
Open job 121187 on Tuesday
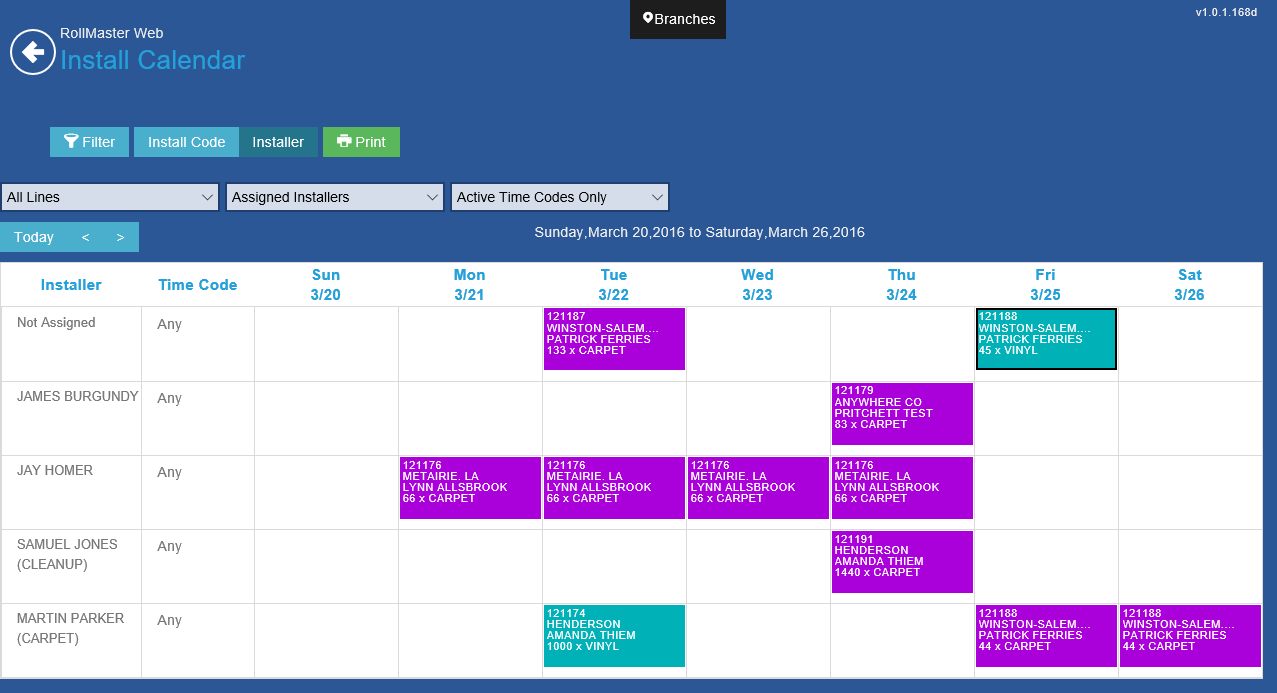point(614,339)
